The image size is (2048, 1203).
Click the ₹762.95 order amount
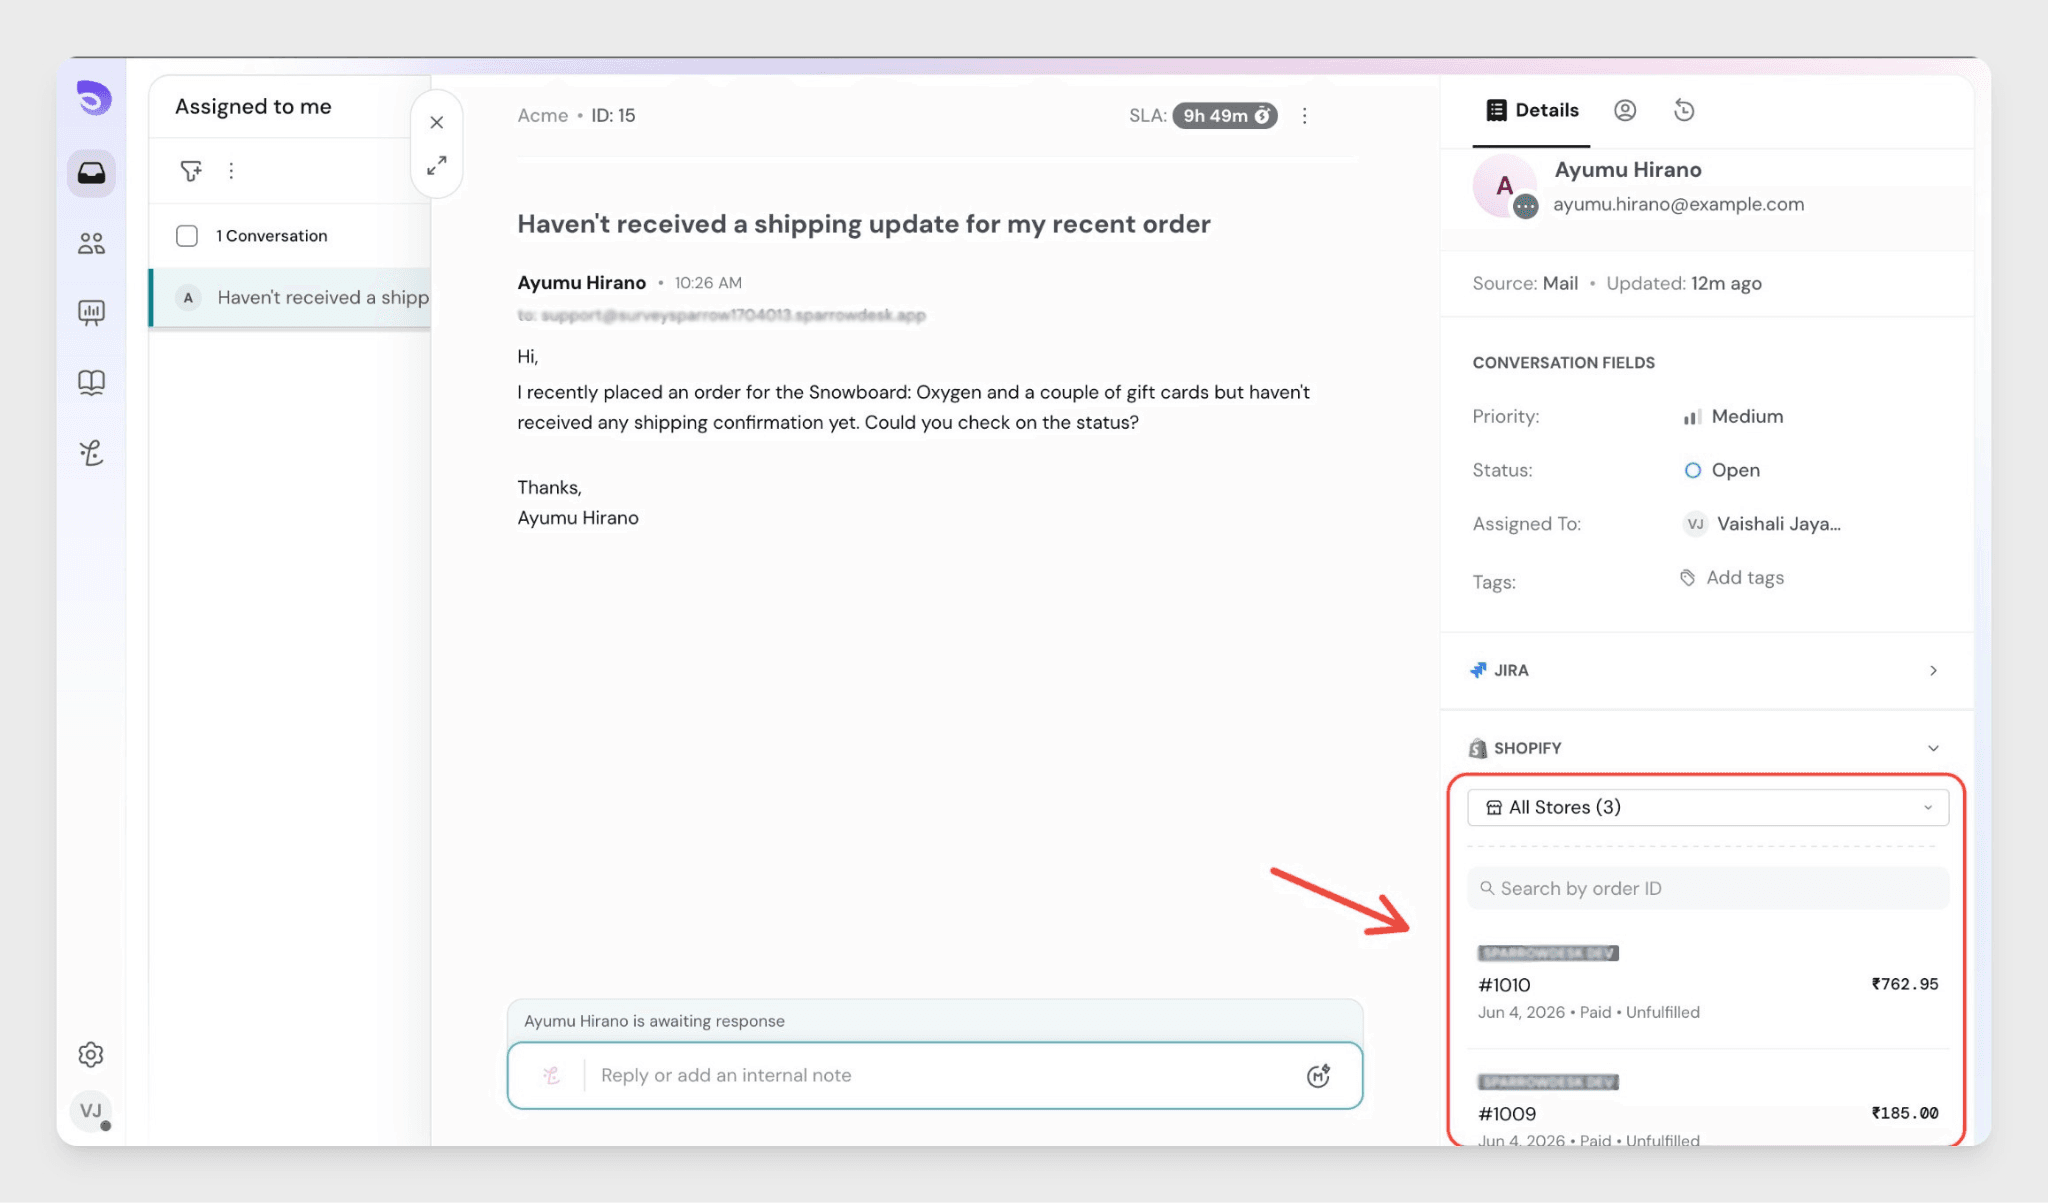1905,984
